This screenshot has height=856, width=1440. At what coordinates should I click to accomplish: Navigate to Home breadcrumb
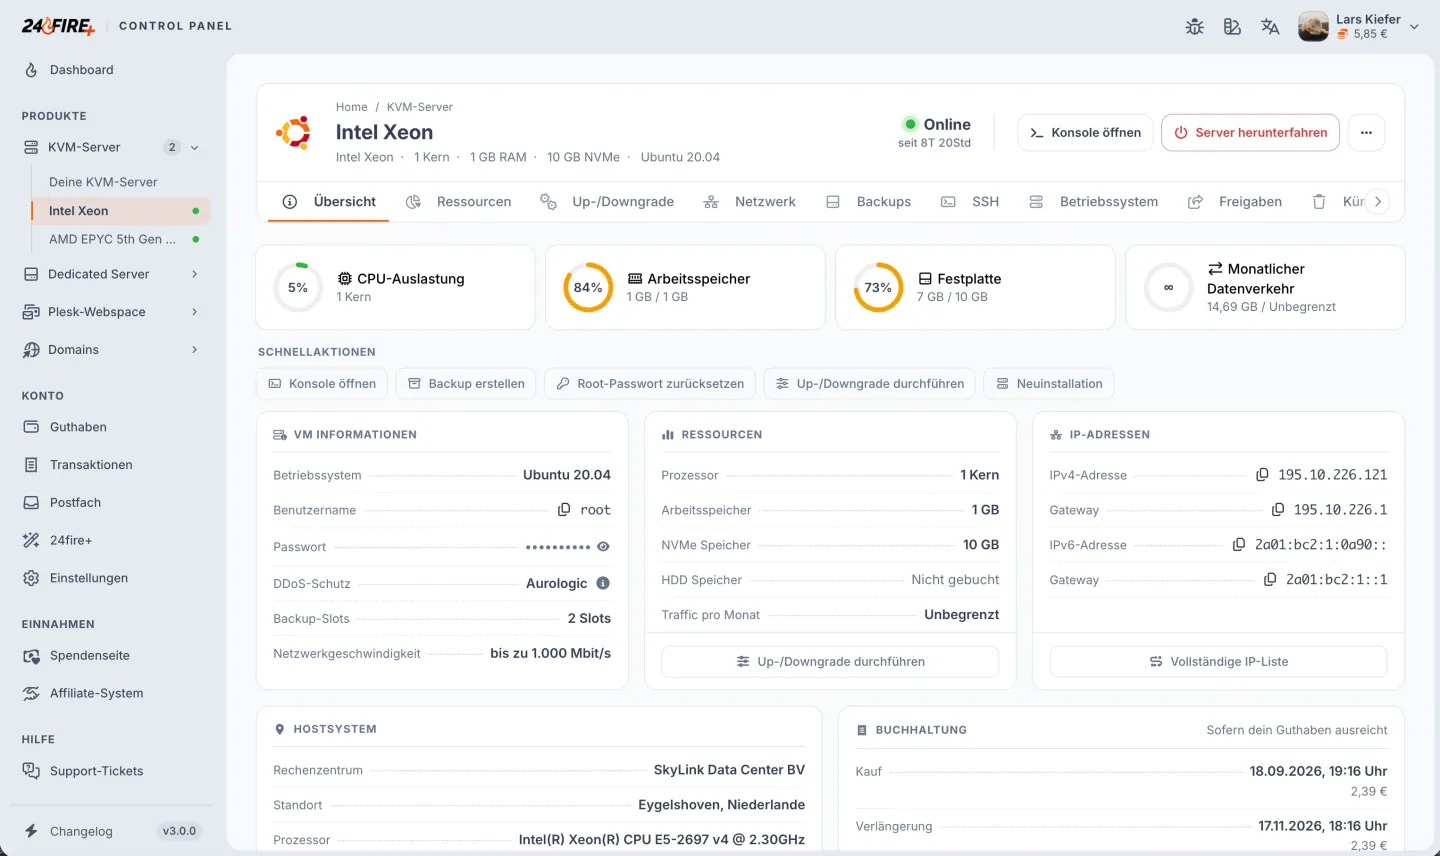click(352, 107)
